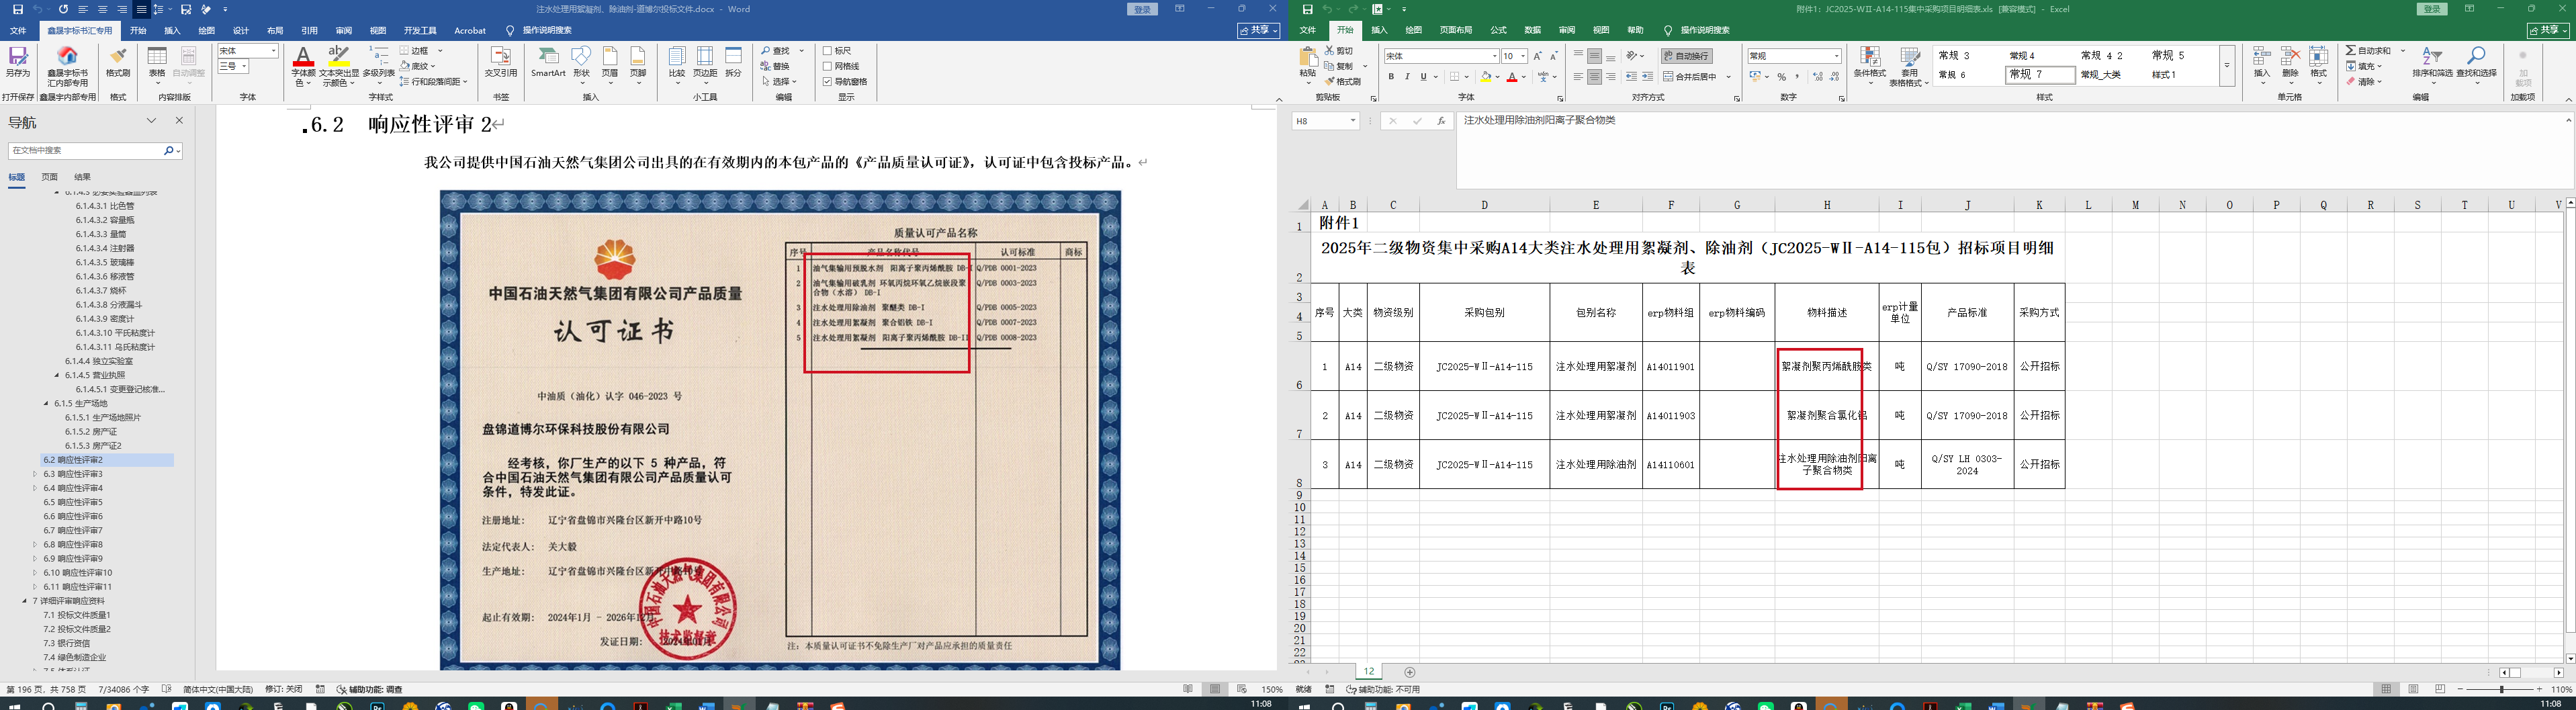Toggle justify alignment in Word quick access toolbar
Viewport: 2576px width, 710px height.
coord(142,9)
